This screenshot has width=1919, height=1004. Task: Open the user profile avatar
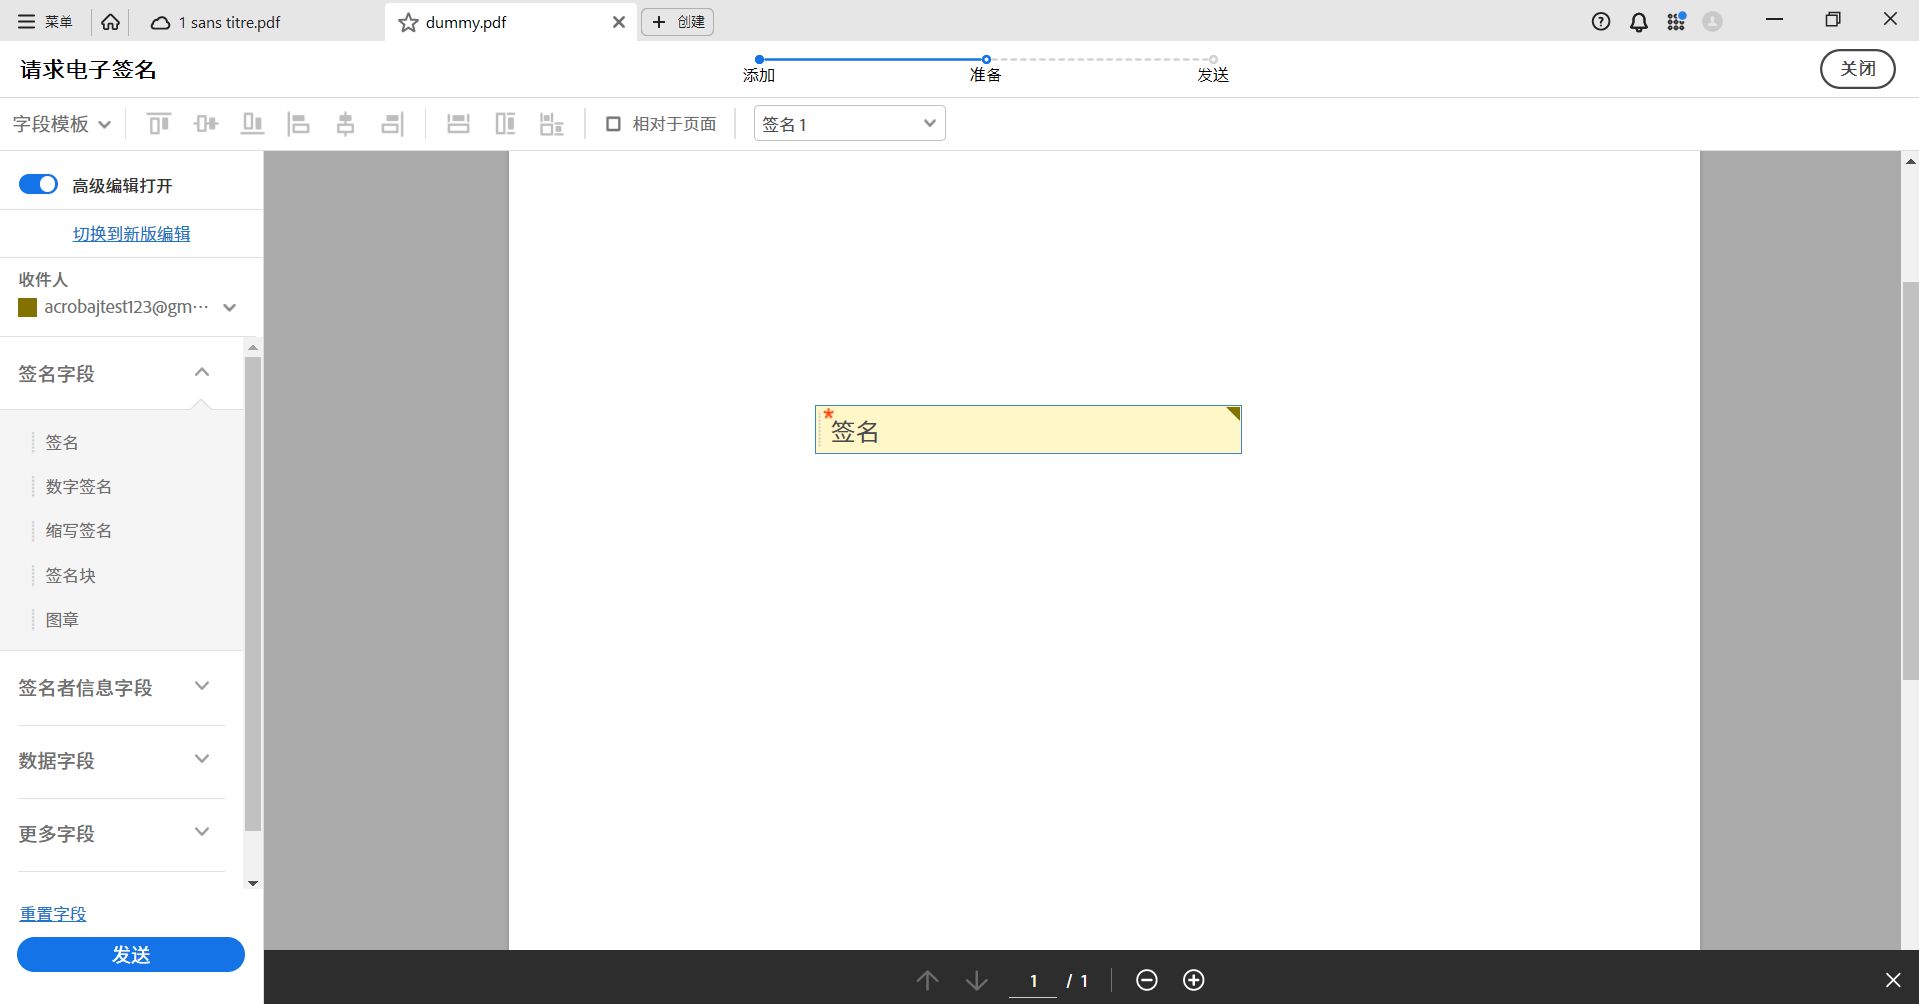click(1712, 22)
